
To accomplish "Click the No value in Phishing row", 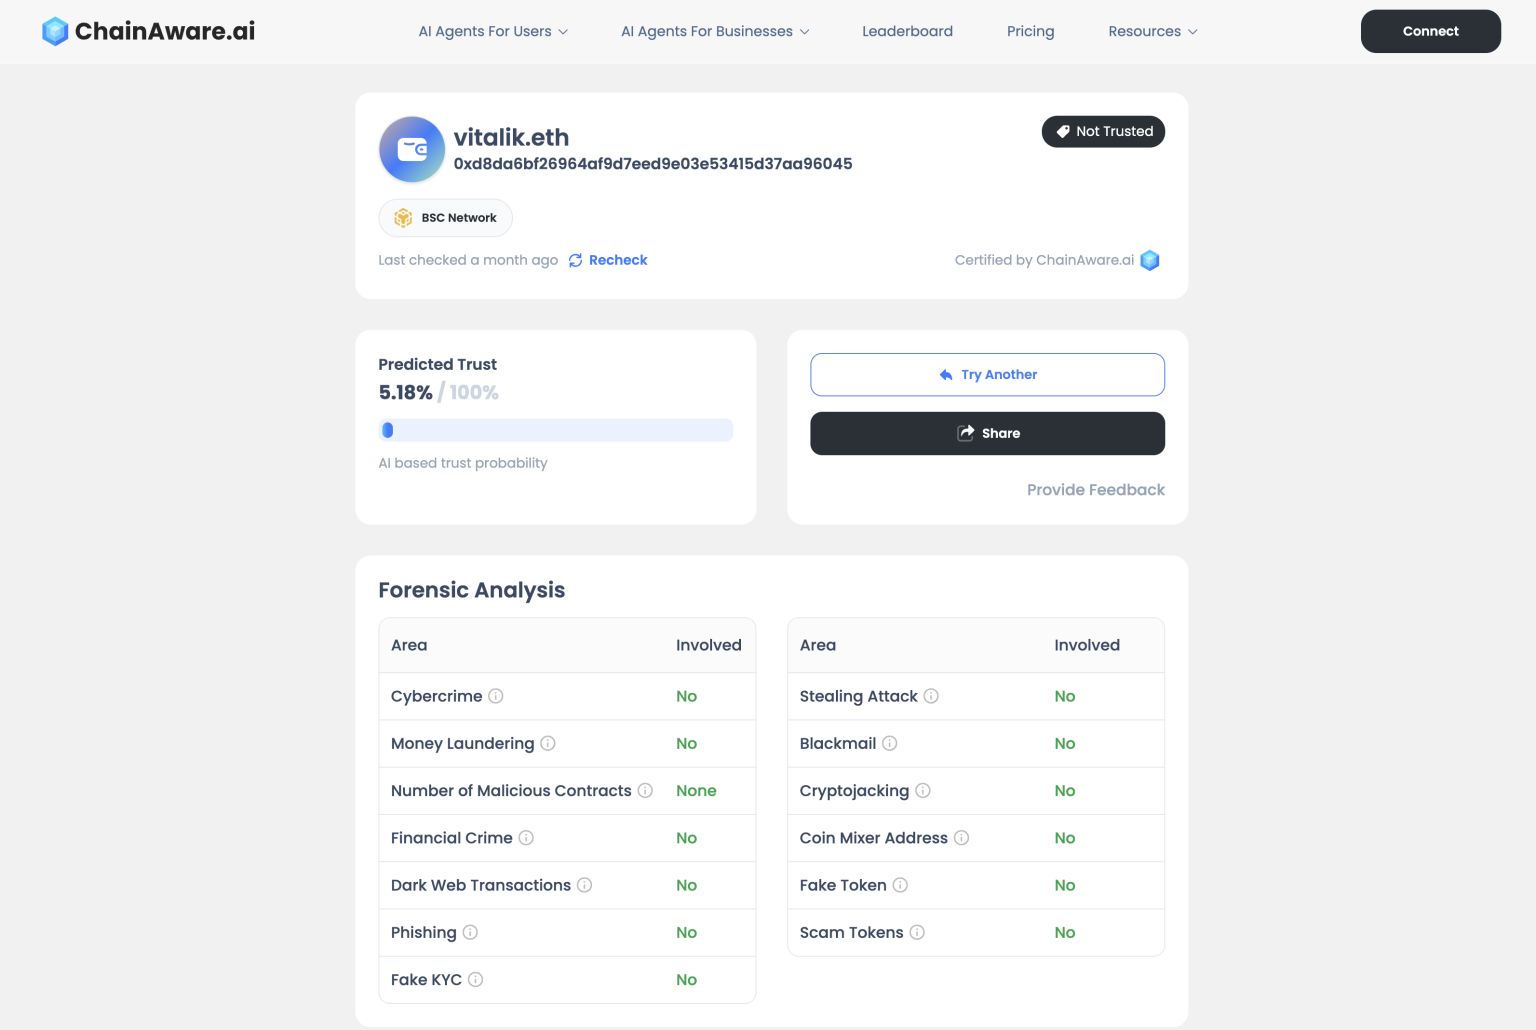I will coord(686,932).
